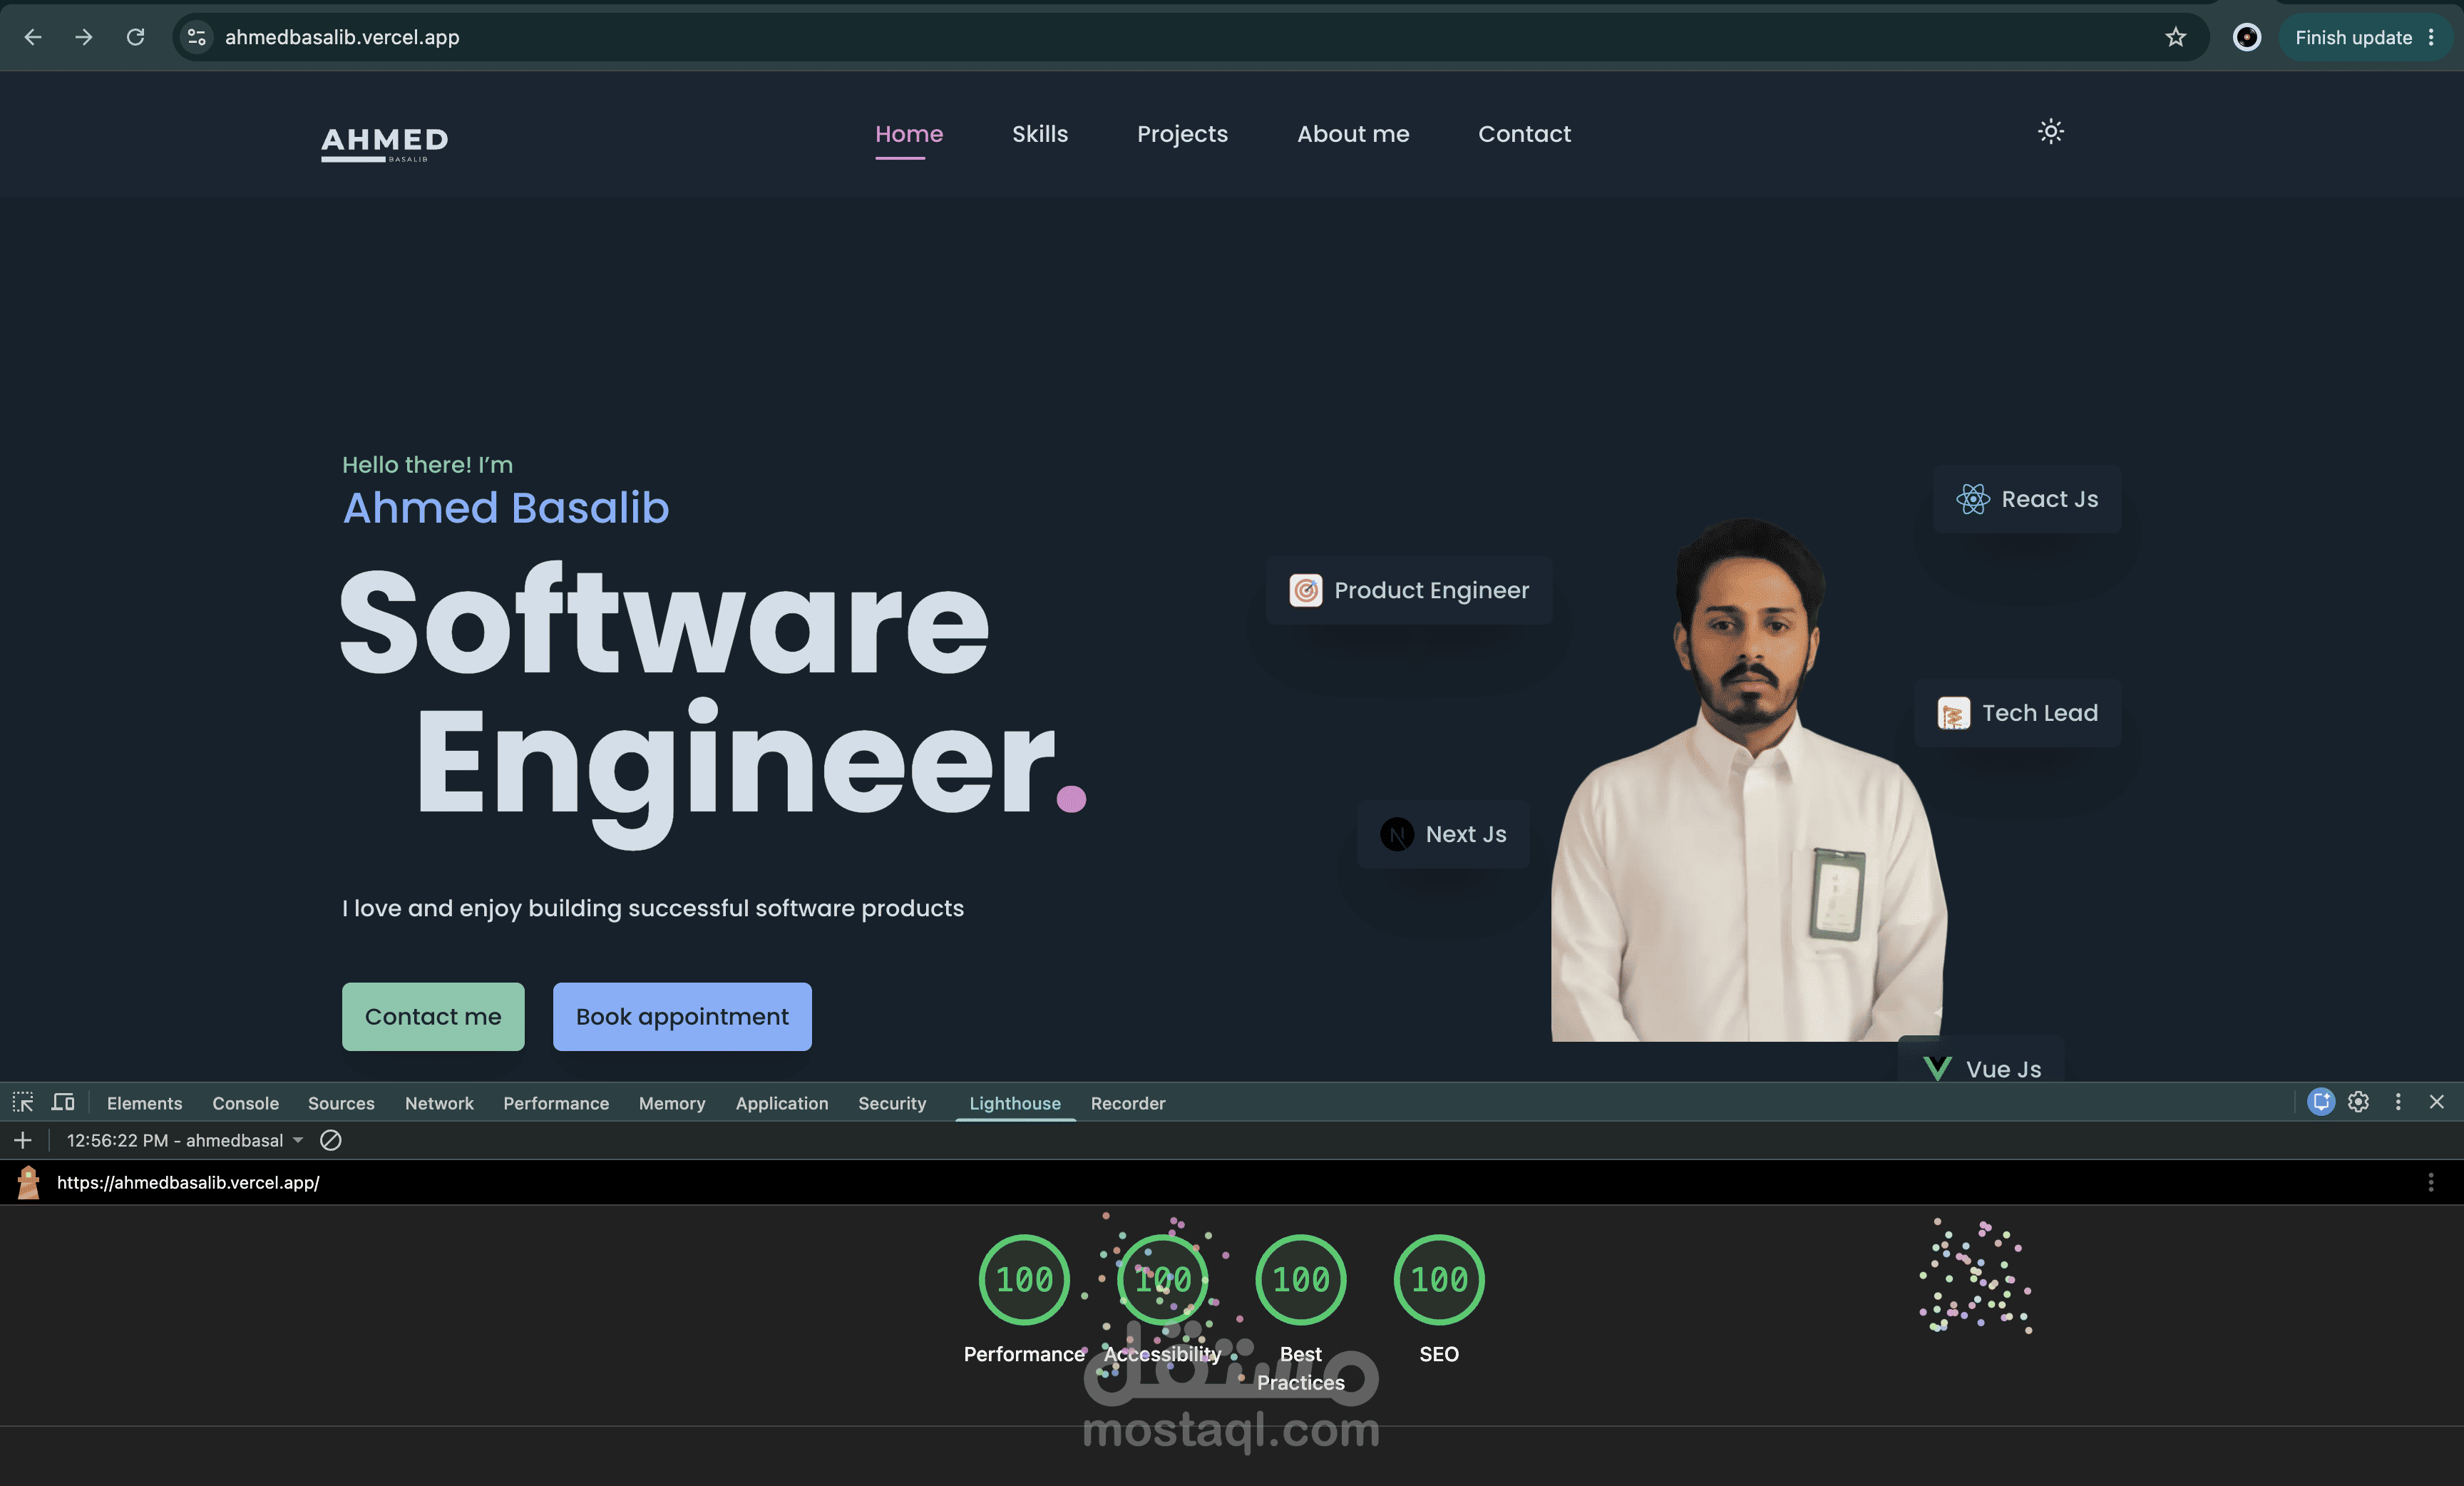2464x1486 pixels.
Task: Click the Performance 100 score gauge
Action: (x=1024, y=1279)
